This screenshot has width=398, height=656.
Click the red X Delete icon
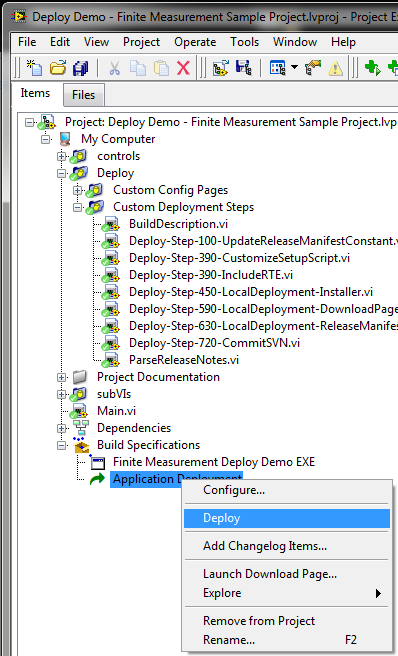(183, 68)
